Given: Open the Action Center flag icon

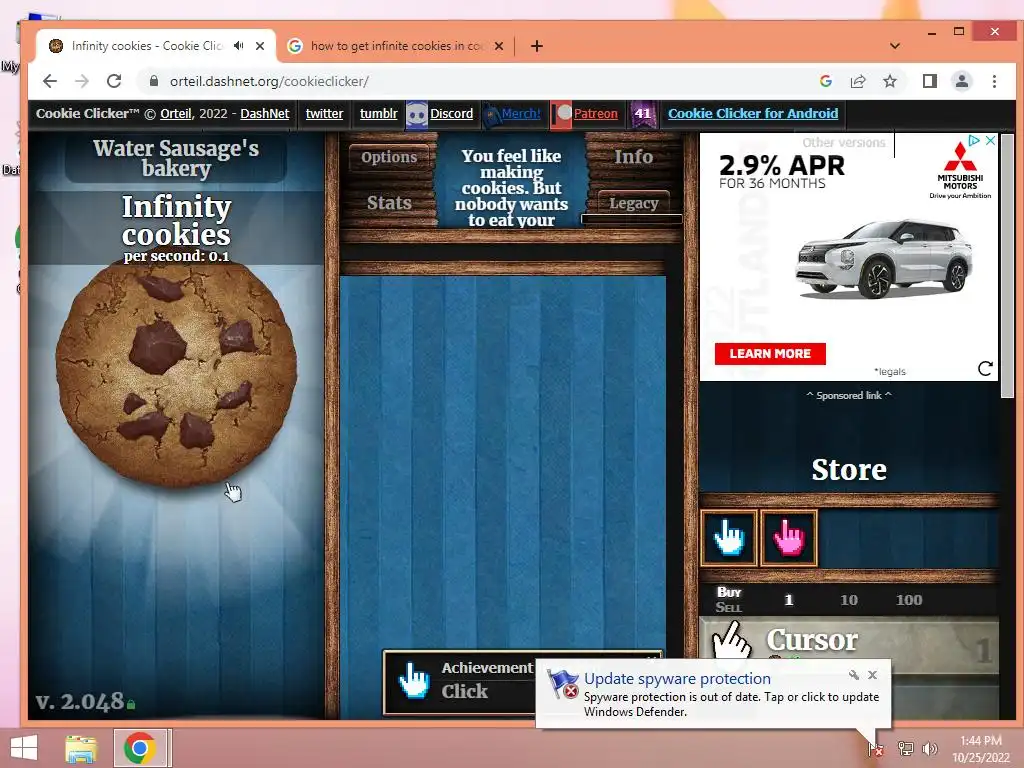Looking at the screenshot, I should coord(875,748).
